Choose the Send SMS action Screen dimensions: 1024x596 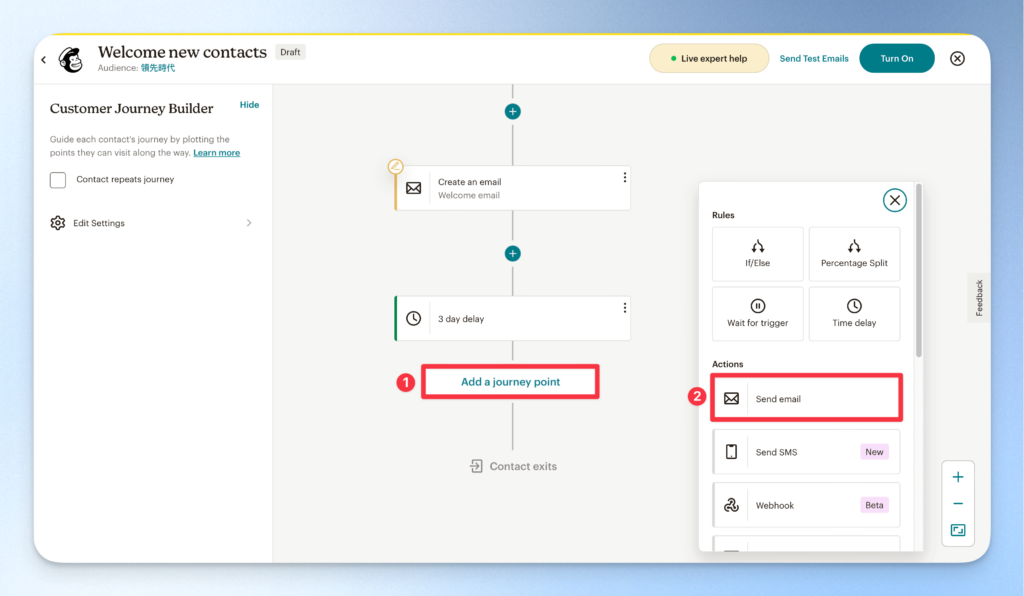[x=807, y=452]
